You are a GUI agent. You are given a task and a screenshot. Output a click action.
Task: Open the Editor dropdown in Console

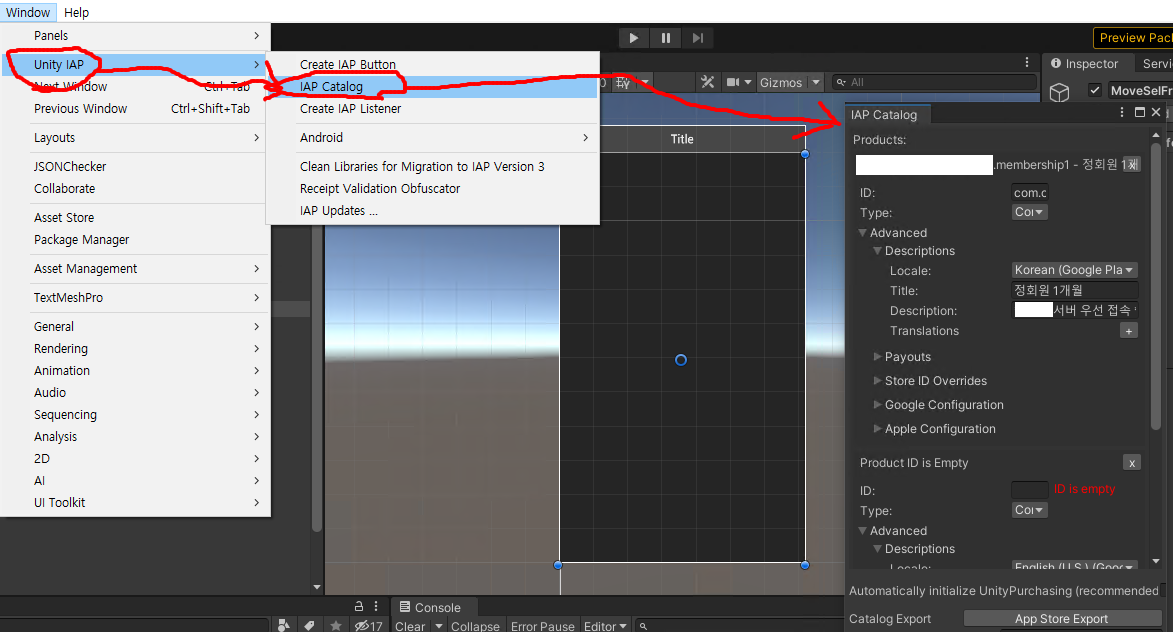605,626
